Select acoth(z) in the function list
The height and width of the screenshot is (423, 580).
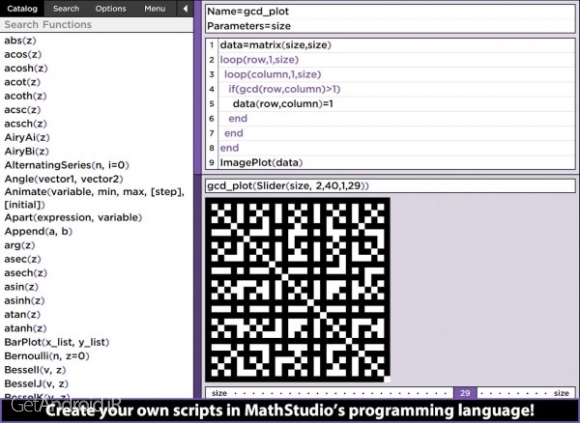coord(26,96)
